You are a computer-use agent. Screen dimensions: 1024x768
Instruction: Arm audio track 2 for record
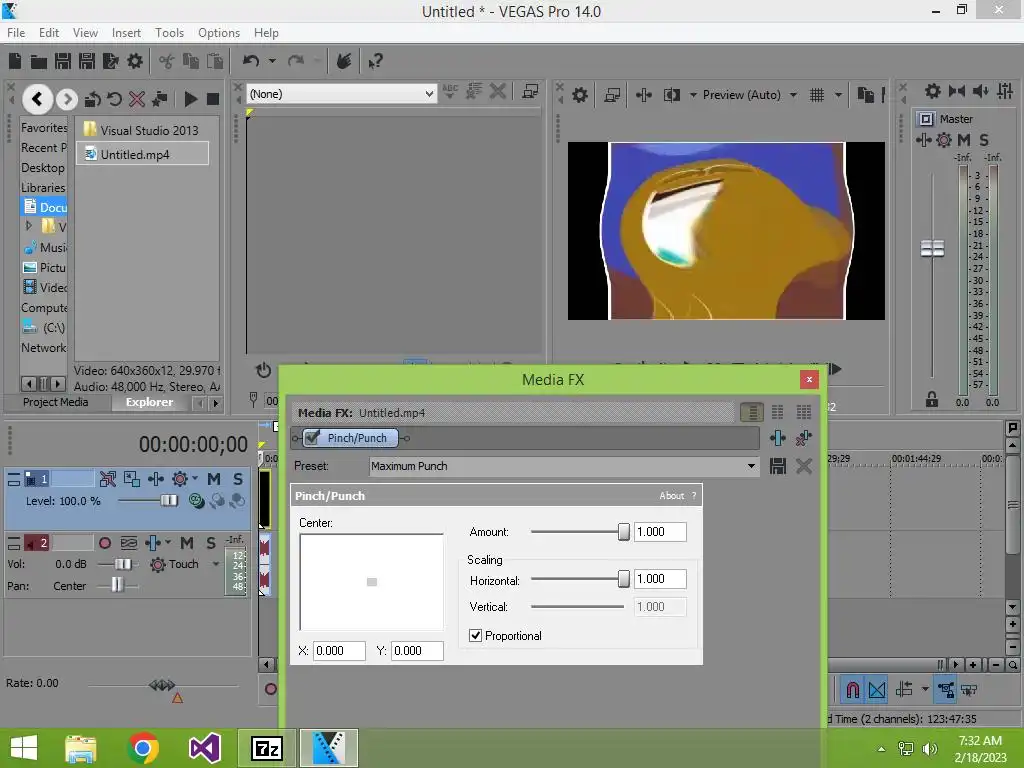pos(104,543)
